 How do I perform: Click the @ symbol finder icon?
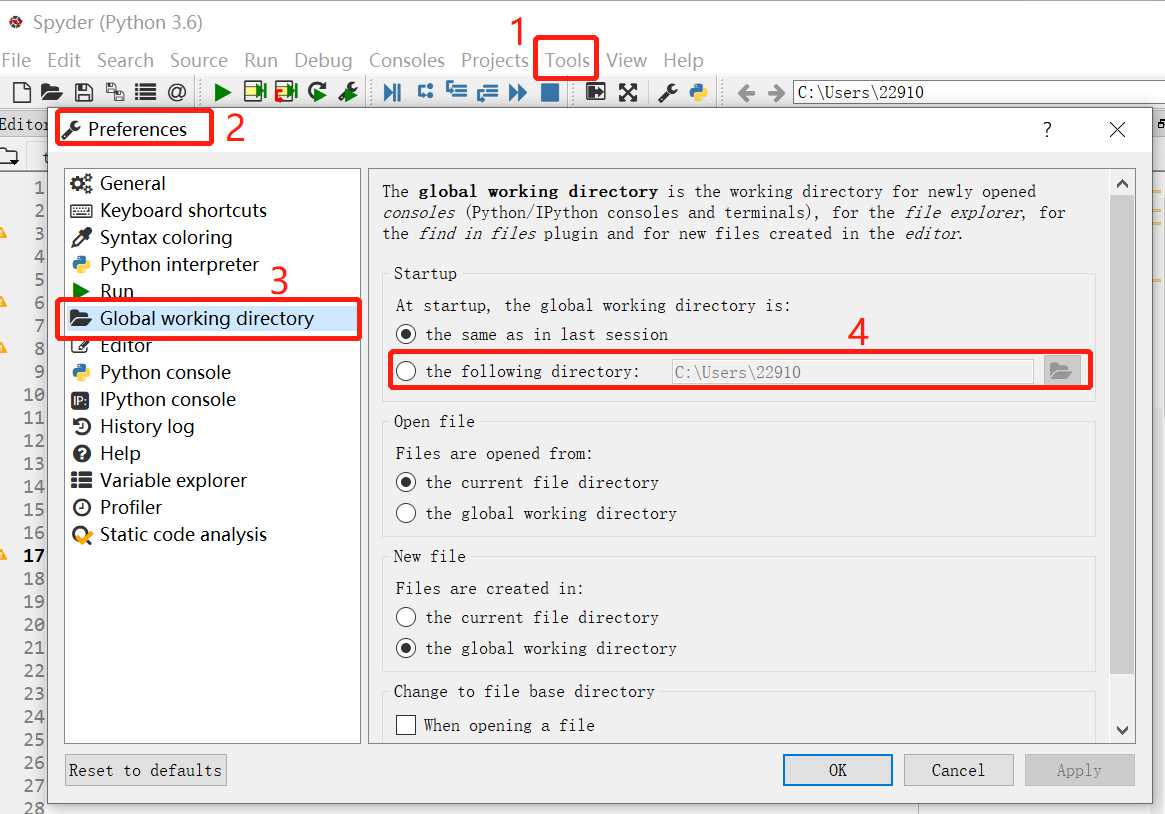coord(177,92)
